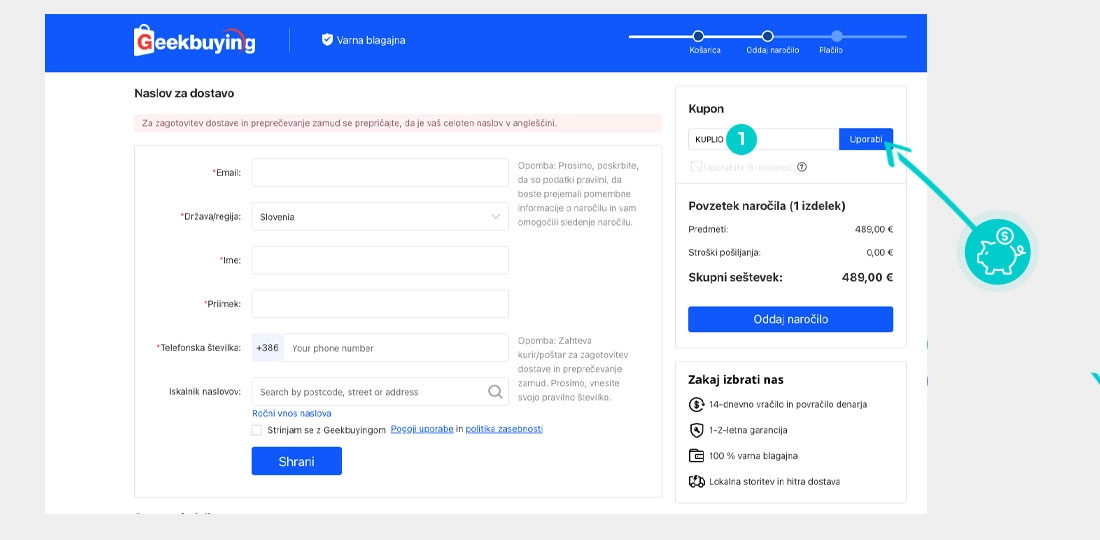Click the local delivery truck icon
Viewport: 1100px width, 540px height.
tap(696, 482)
